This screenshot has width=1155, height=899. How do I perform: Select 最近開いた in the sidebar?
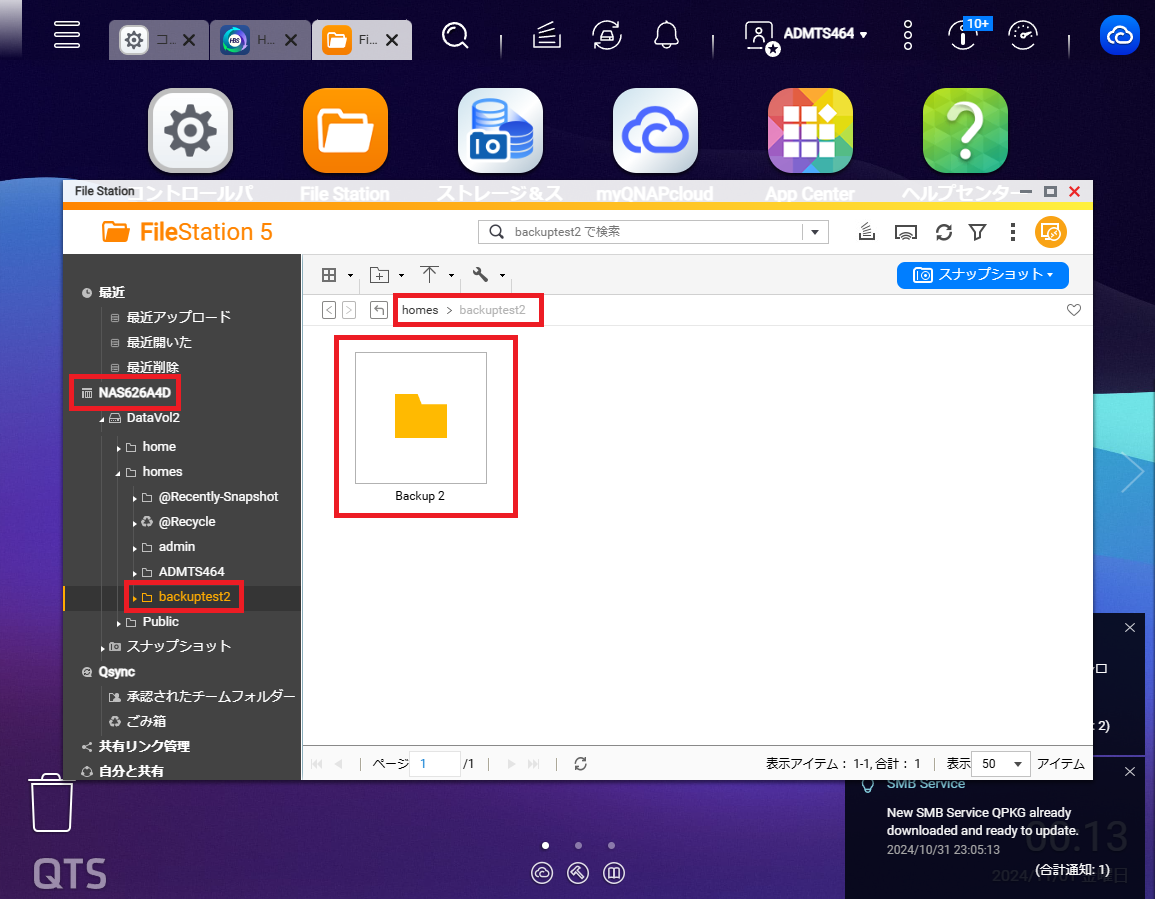[159, 343]
